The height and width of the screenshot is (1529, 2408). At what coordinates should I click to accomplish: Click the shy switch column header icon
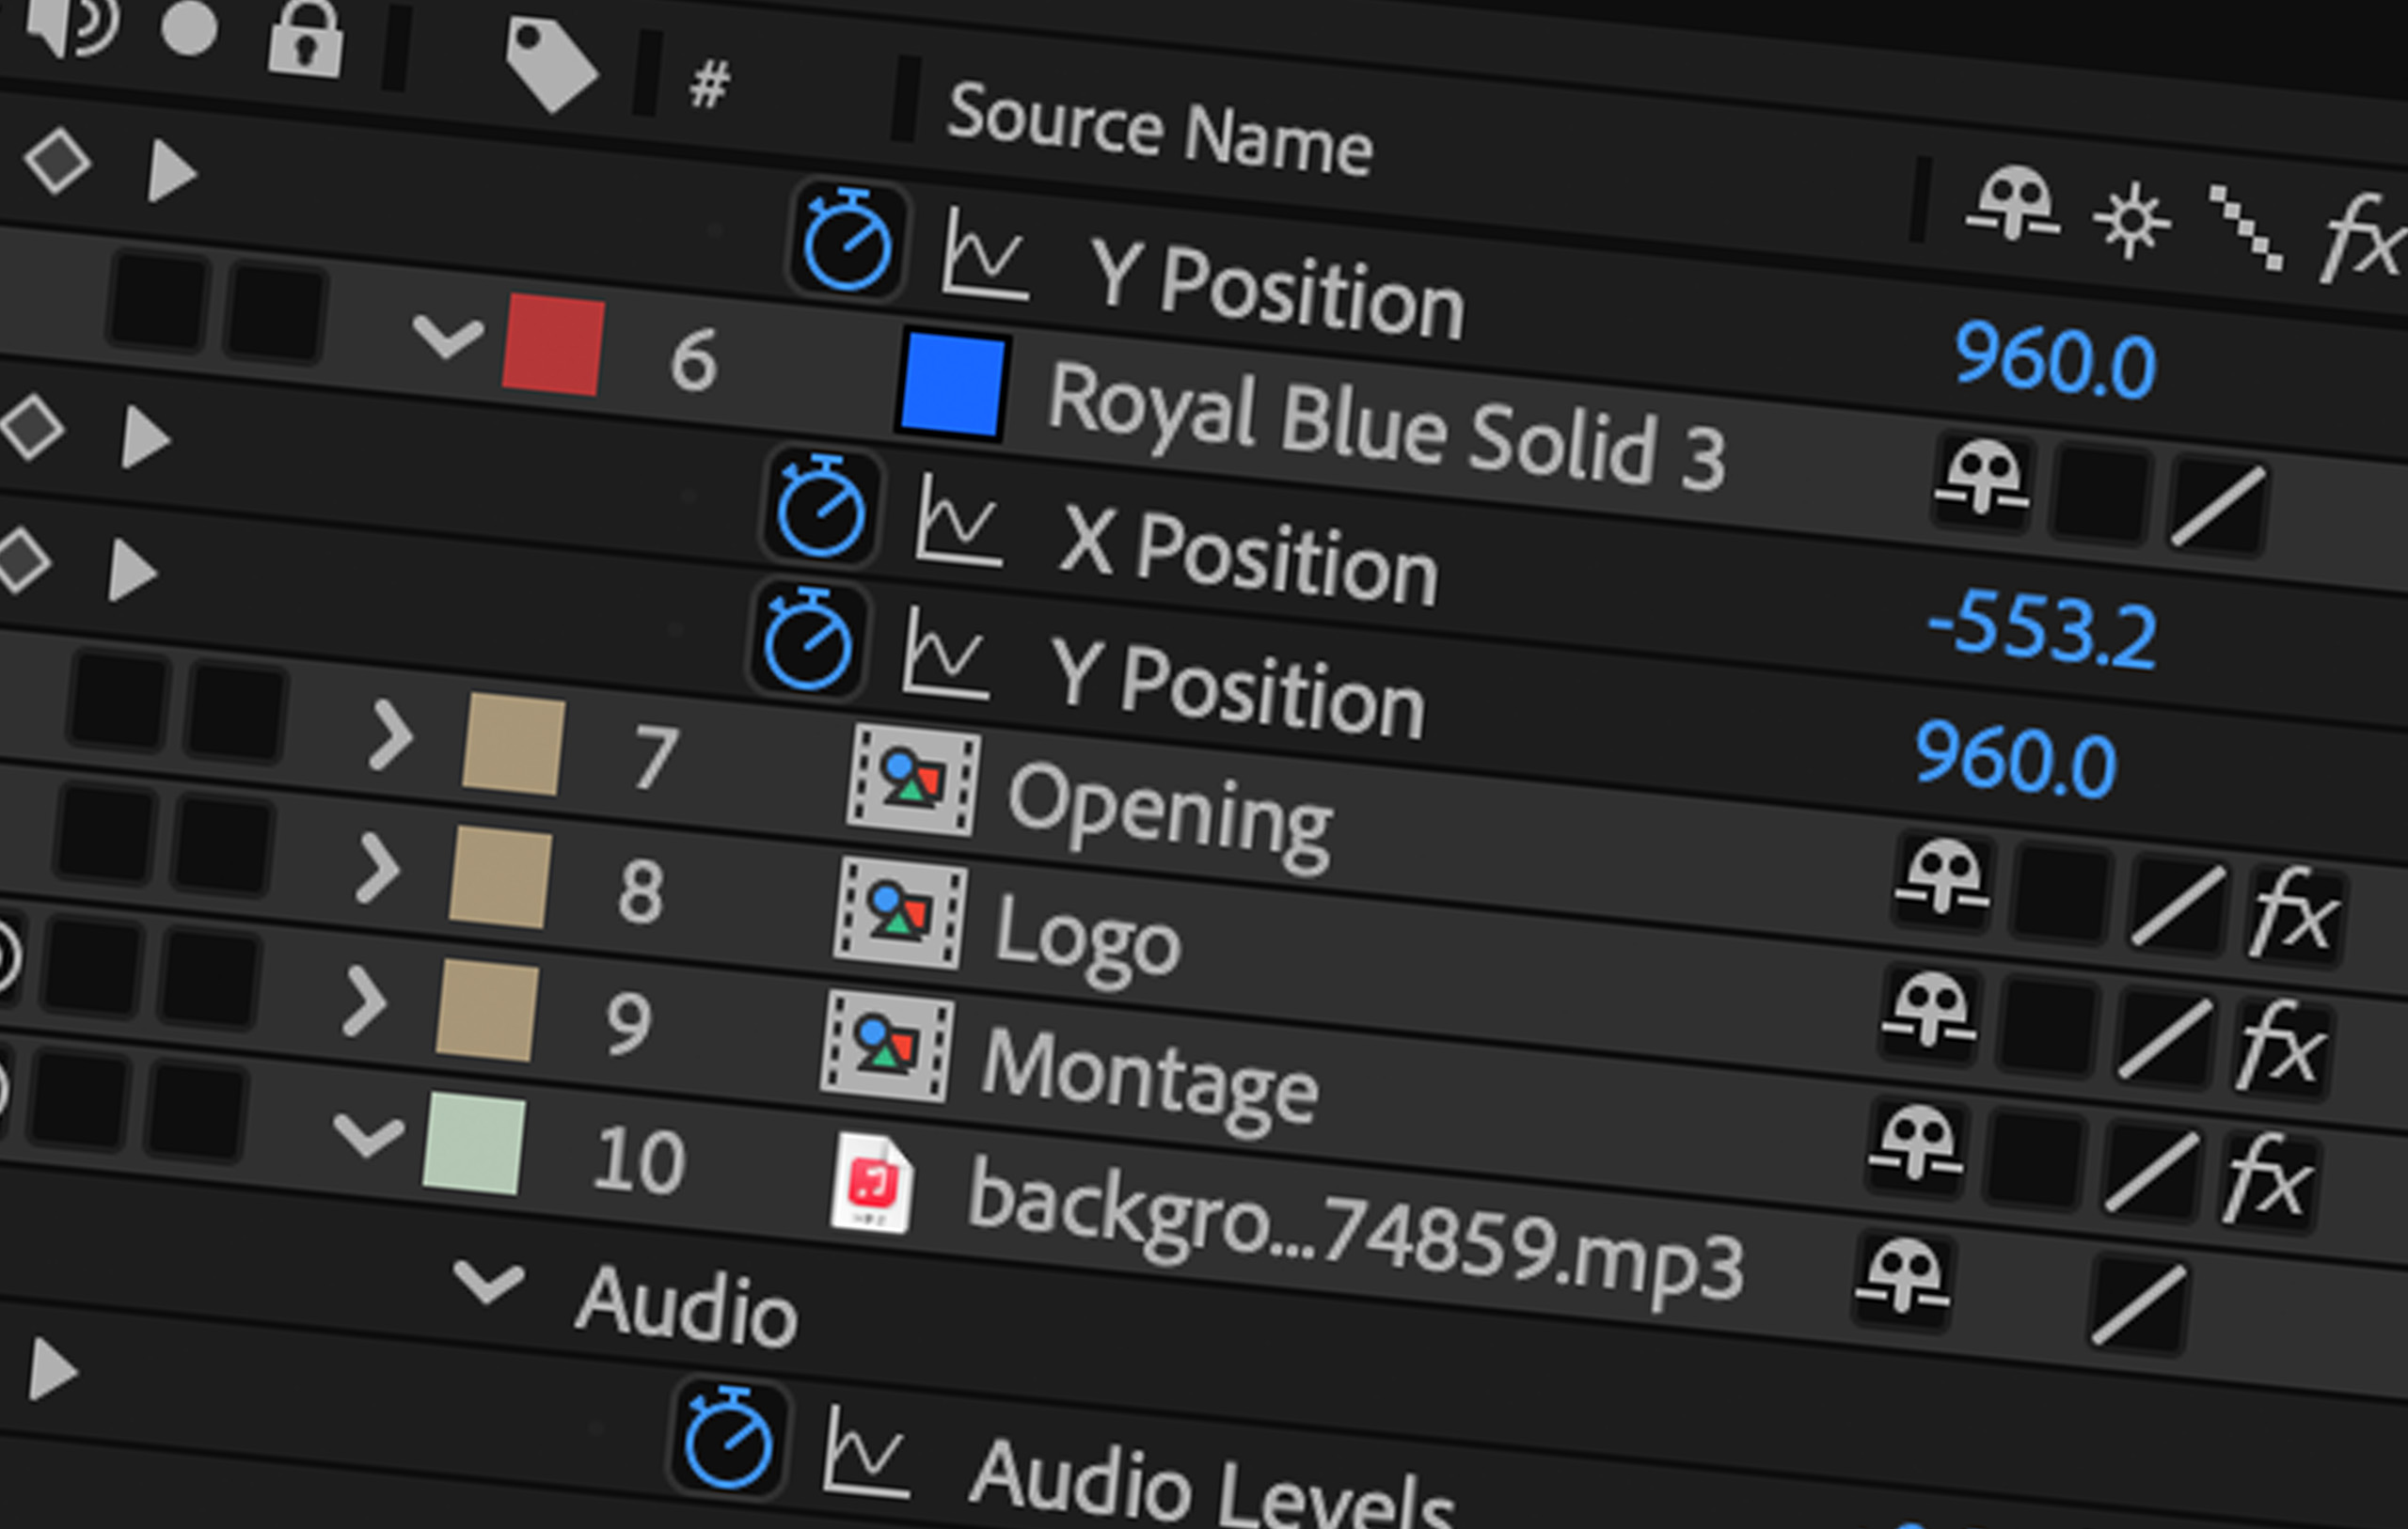[2013, 205]
